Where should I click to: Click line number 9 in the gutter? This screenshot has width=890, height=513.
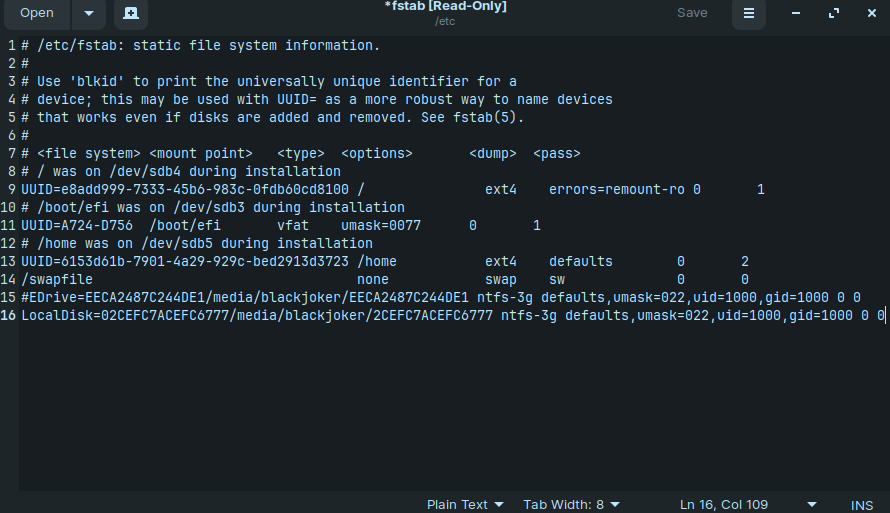[x=11, y=190]
